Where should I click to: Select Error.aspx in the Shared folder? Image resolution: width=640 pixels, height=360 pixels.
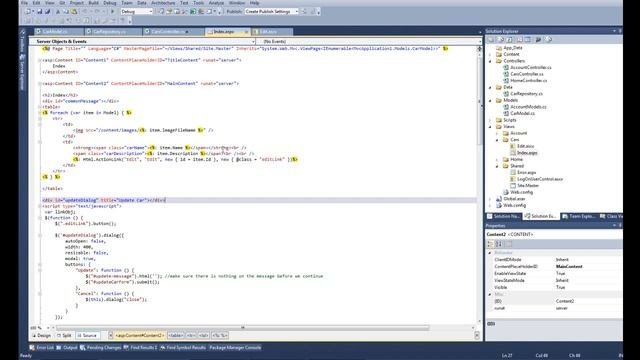click(527, 173)
